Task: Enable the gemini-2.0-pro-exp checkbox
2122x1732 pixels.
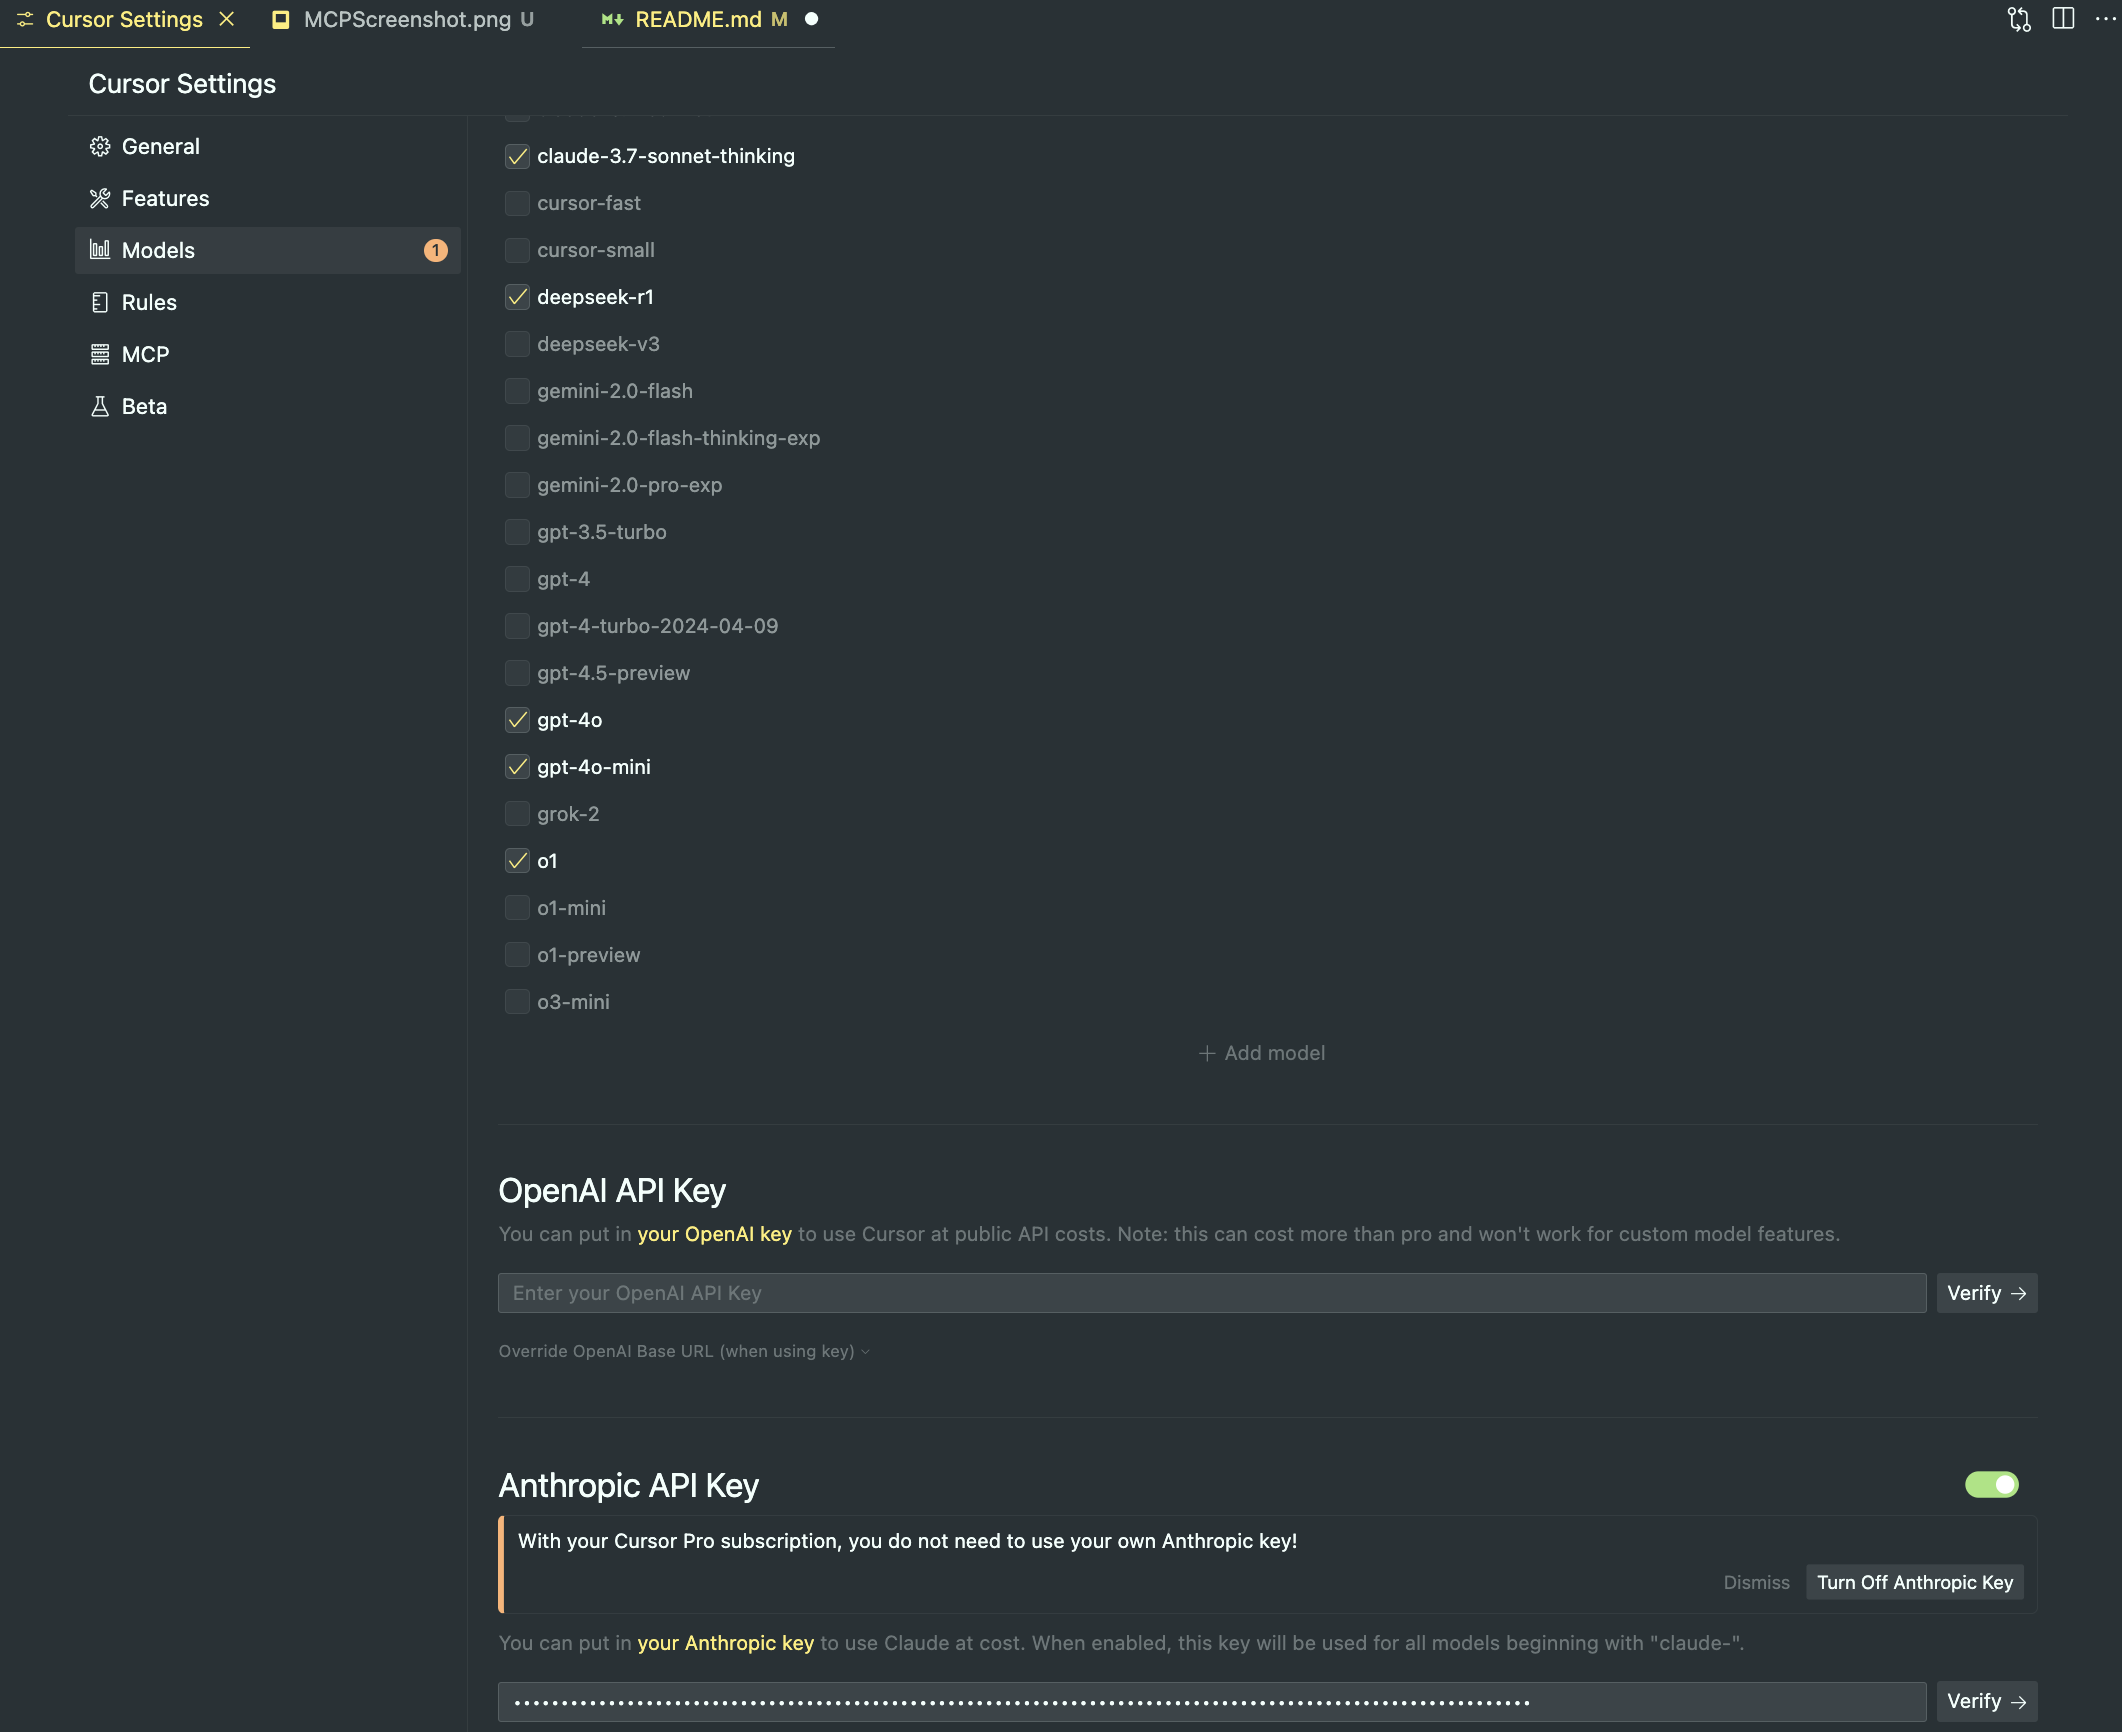Action: point(517,485)
